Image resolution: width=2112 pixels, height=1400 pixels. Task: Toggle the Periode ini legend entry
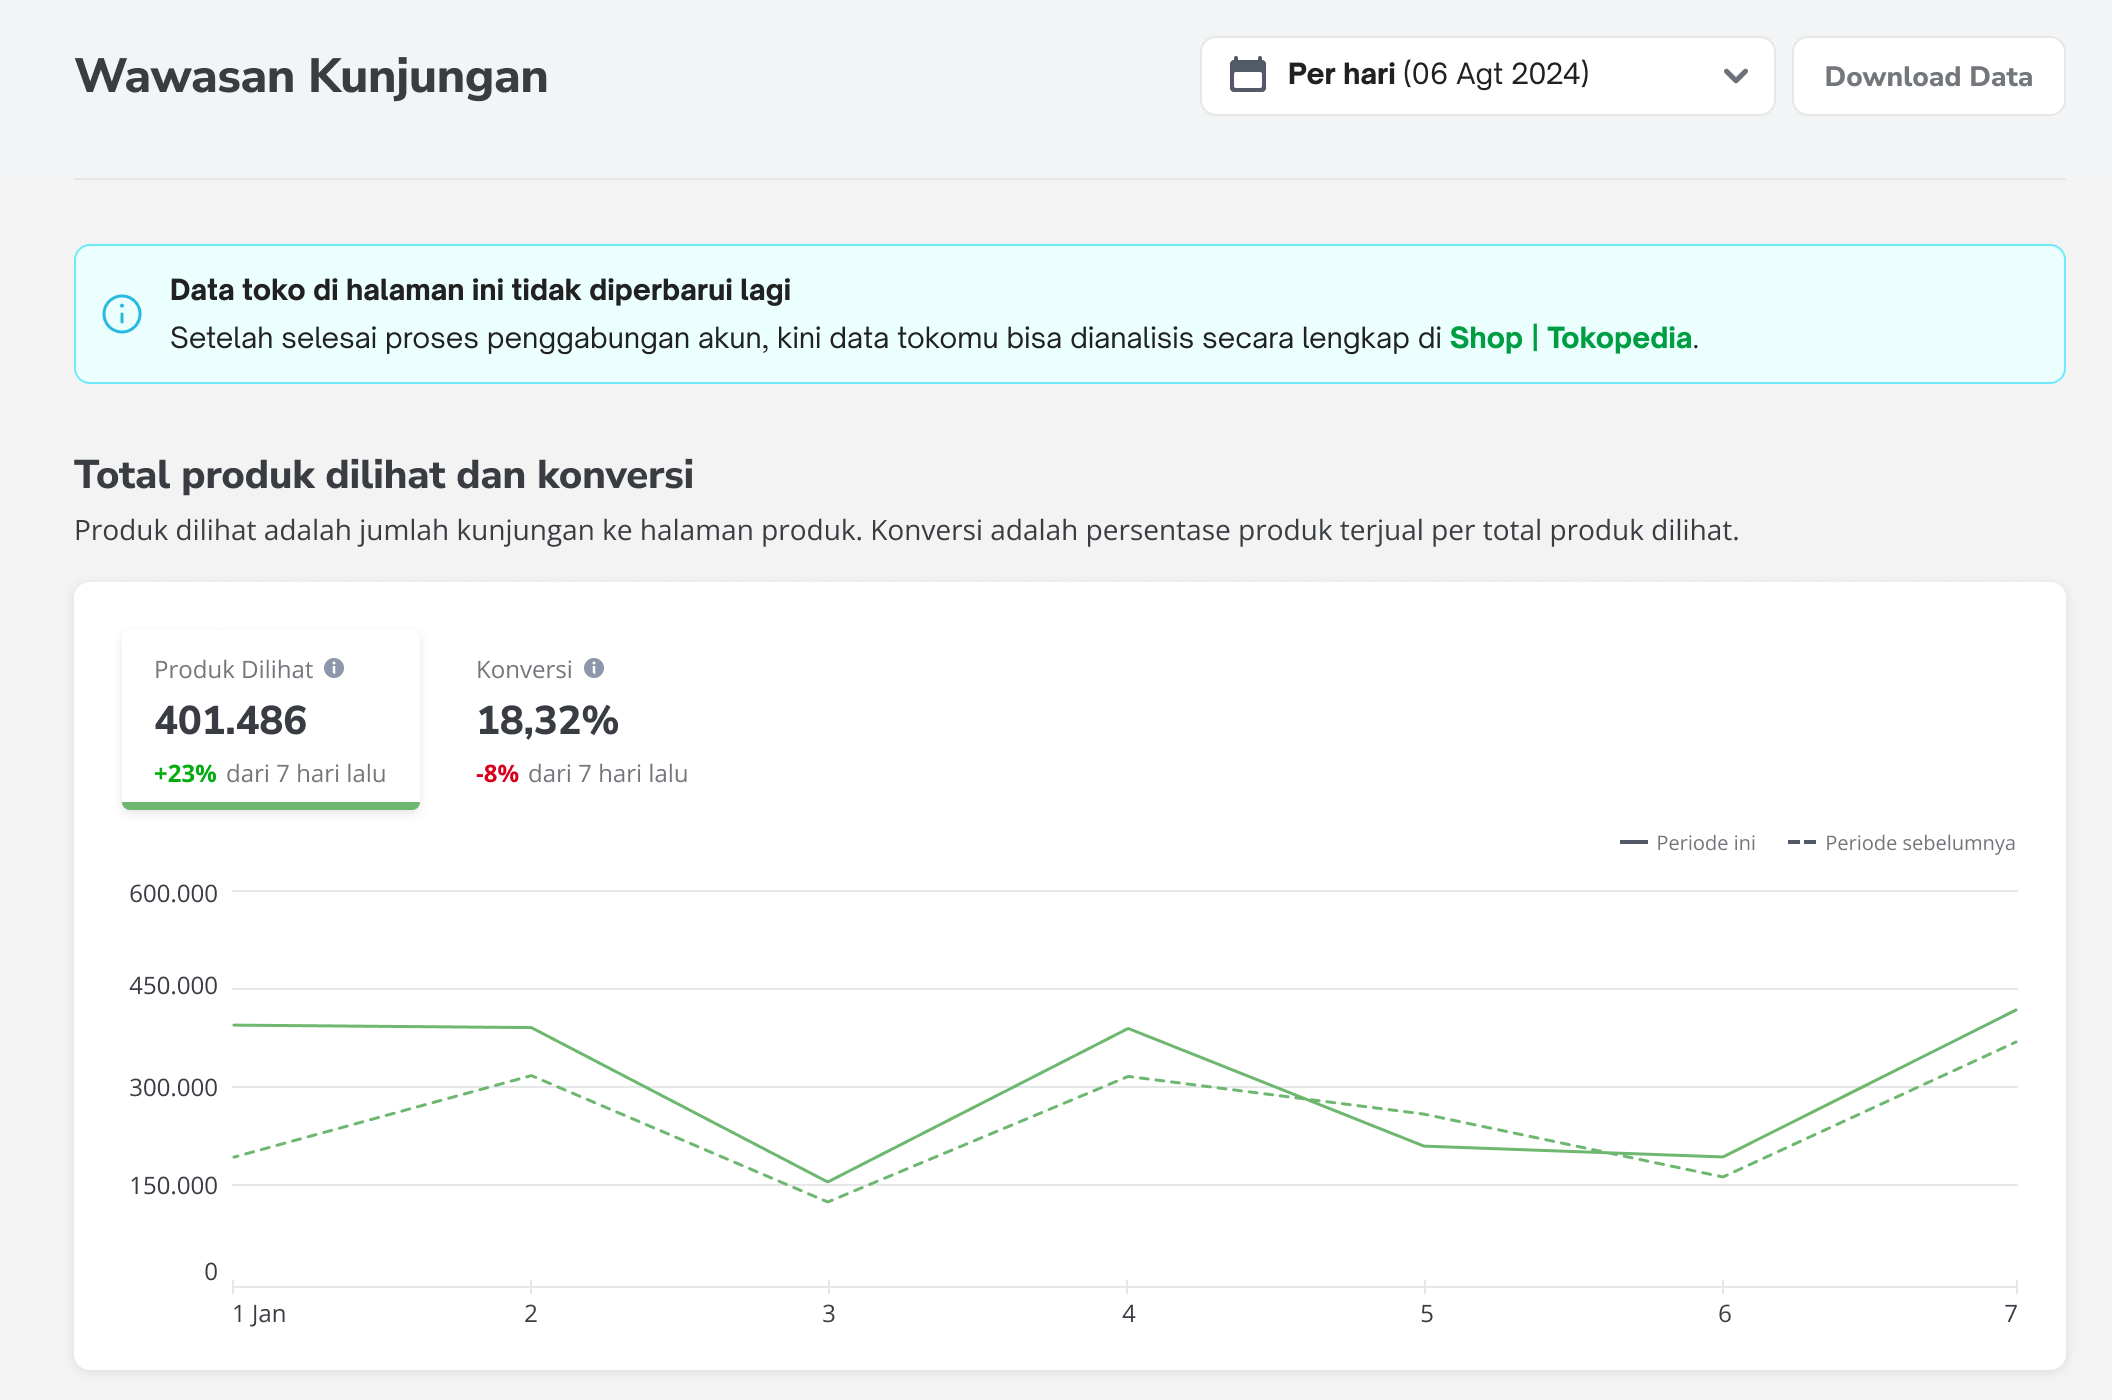pyautogui.click(x=1704, y=843)
